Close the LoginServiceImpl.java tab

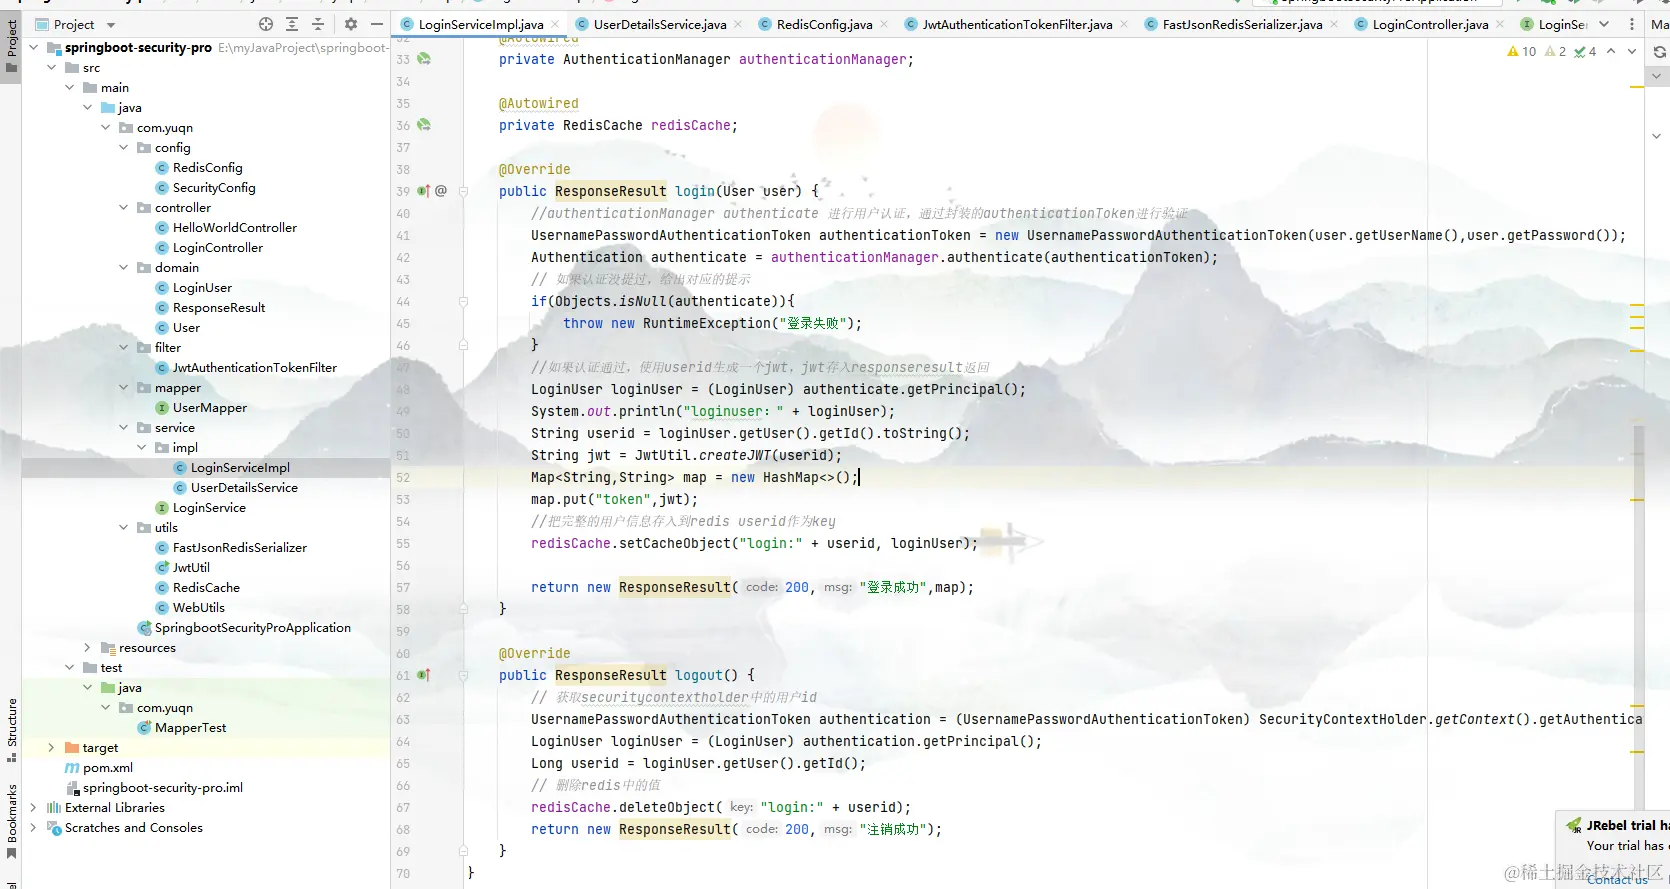[x=555, y=24]
